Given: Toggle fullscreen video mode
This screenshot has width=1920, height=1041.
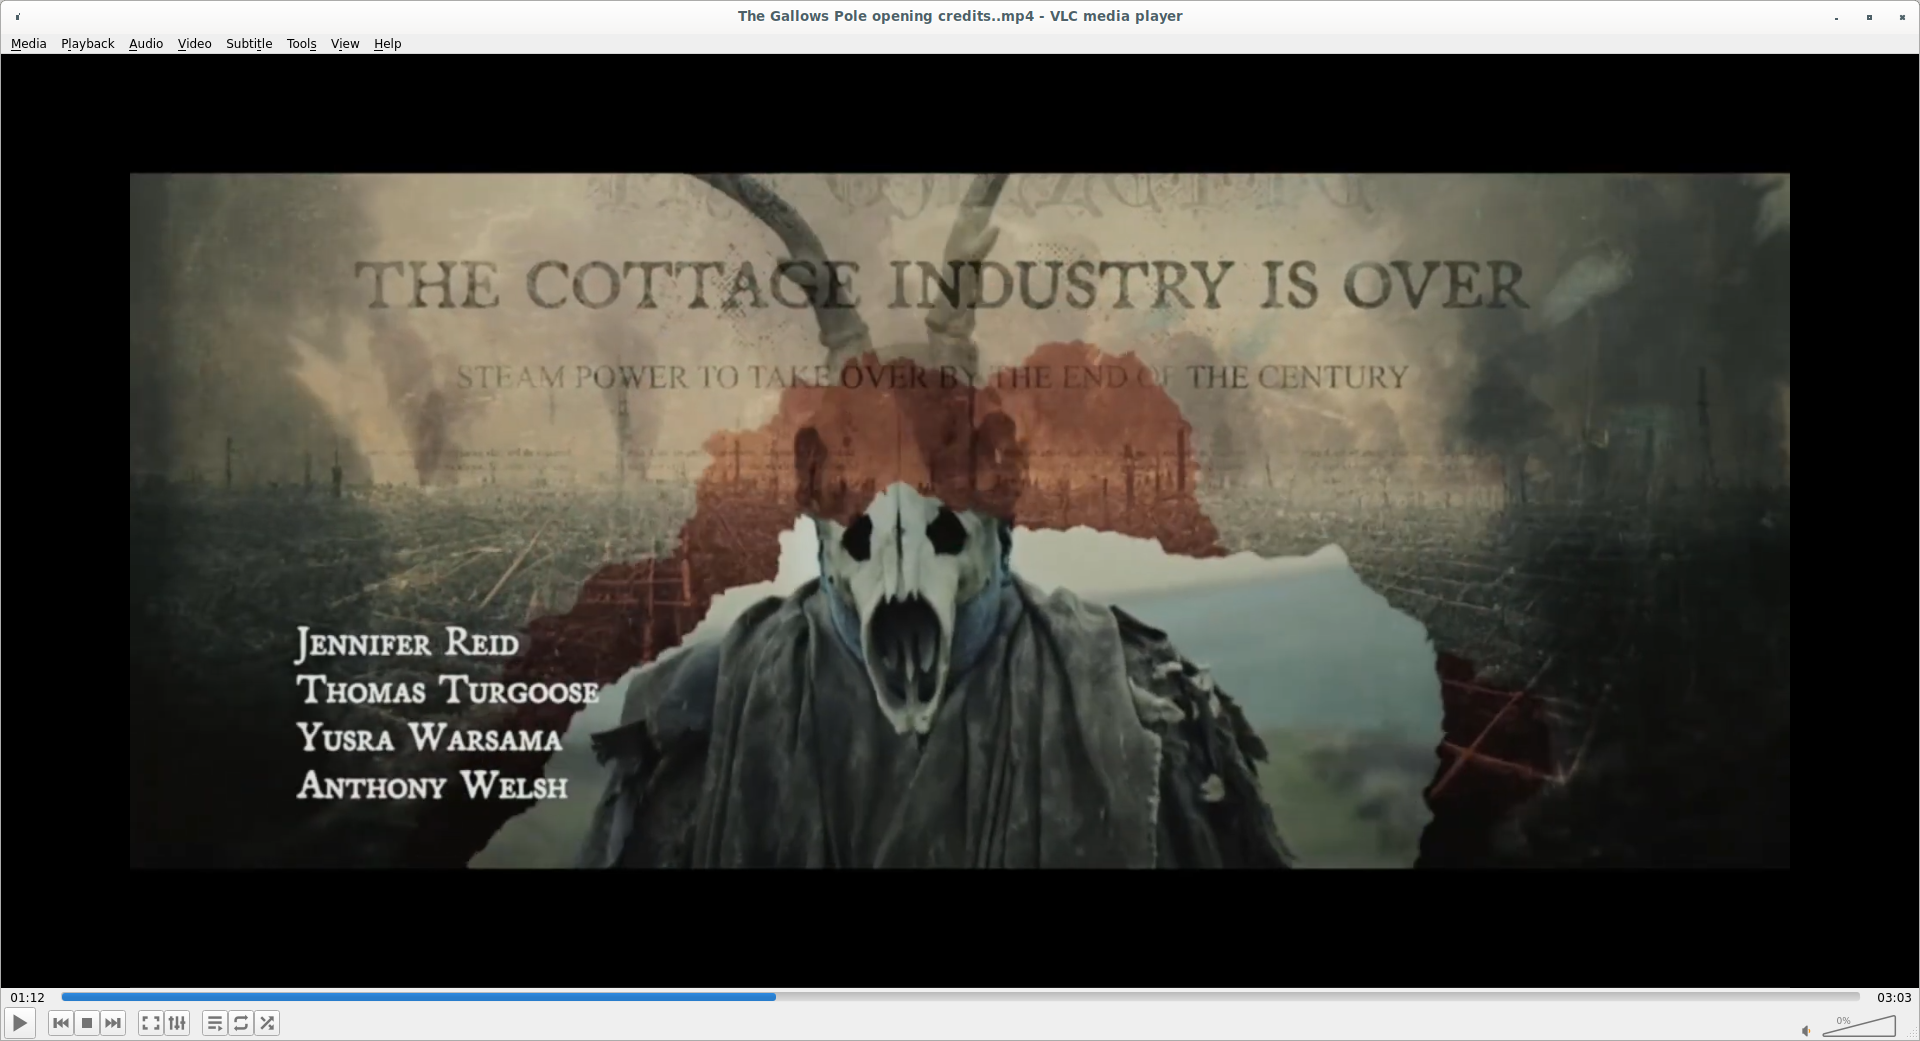Looking at the screenshot, I should point(151,1023).
